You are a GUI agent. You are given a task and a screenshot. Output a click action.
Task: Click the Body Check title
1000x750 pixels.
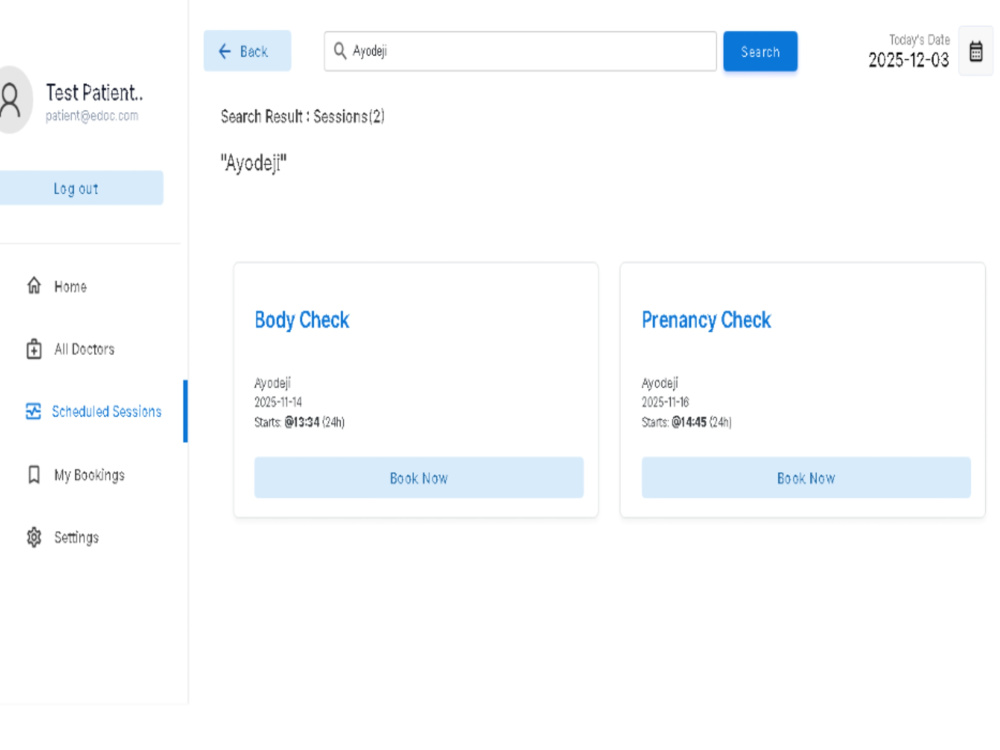[302, 320]
